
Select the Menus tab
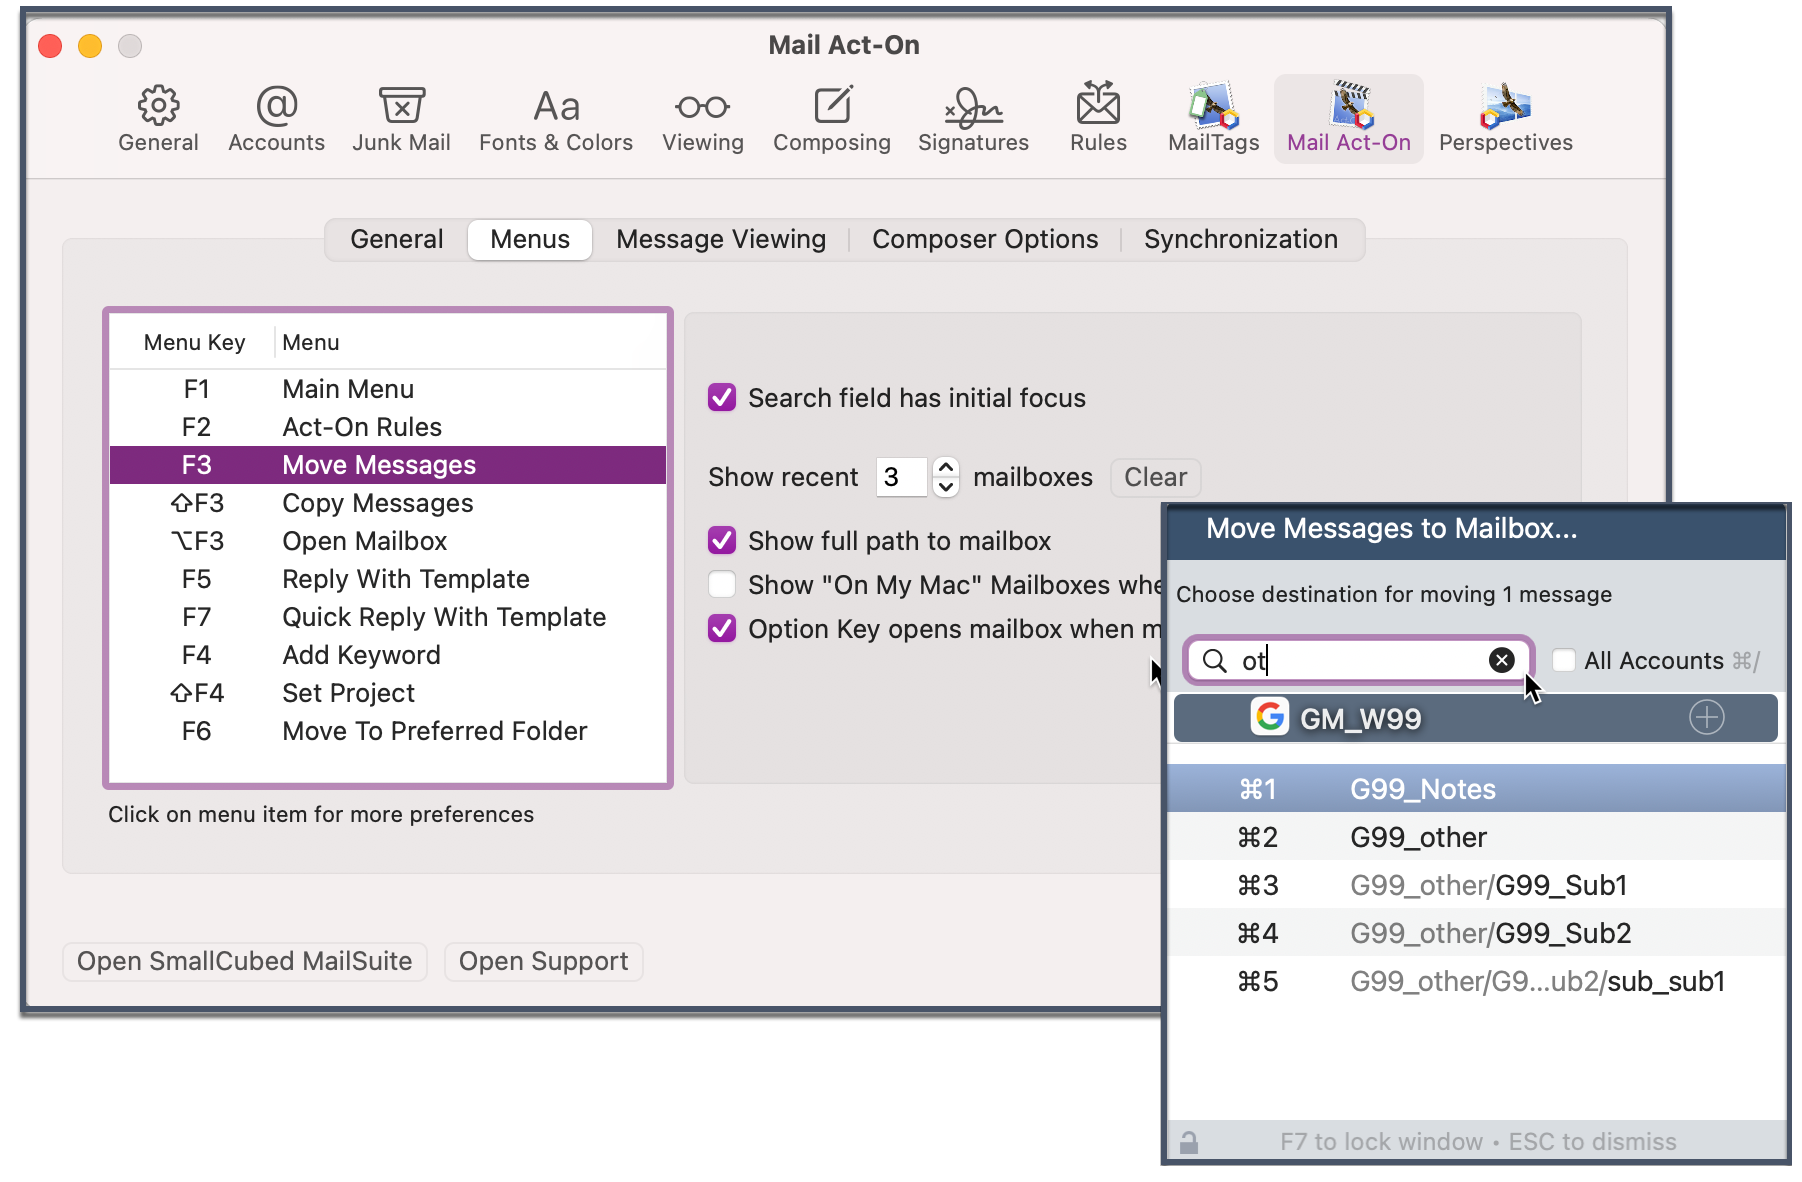[530, 240]
